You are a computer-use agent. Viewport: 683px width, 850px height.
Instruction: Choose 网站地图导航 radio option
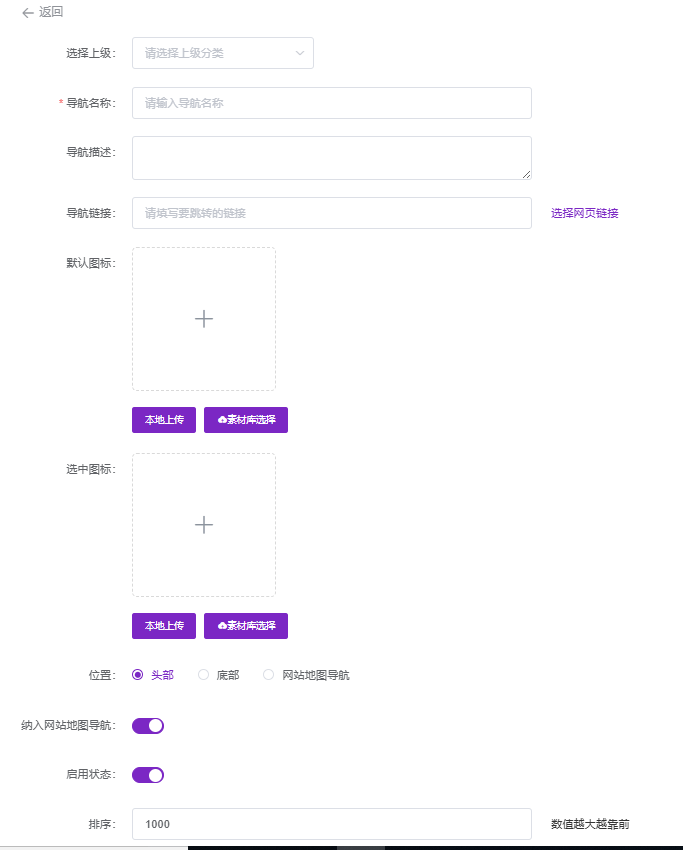point(268,675)
